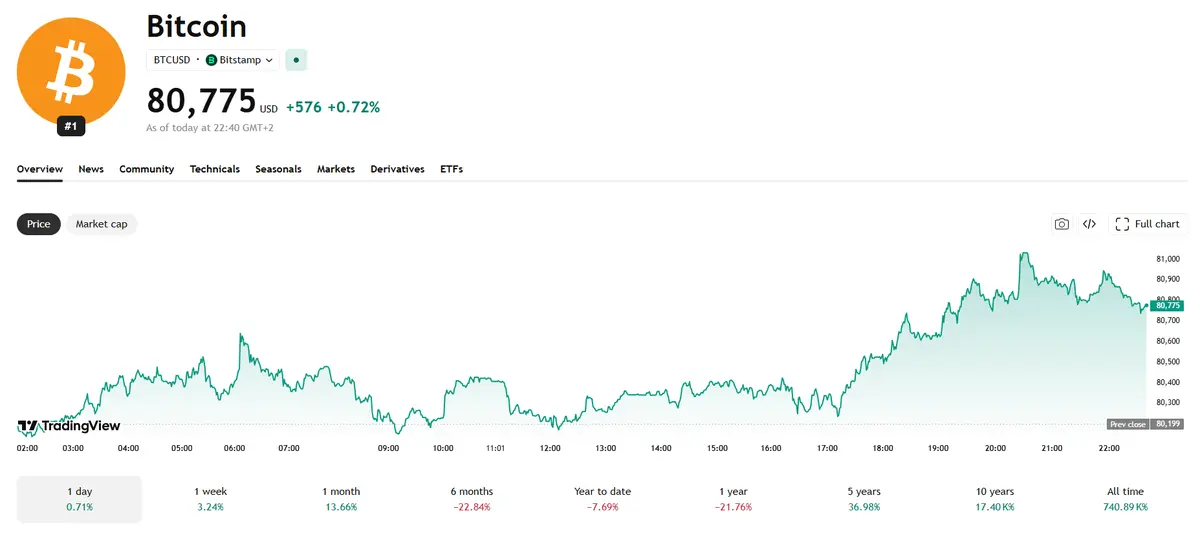Click the Bitstamp exchange logo
The width and height of the screenshot is (1200, 533).
point(211,60)
